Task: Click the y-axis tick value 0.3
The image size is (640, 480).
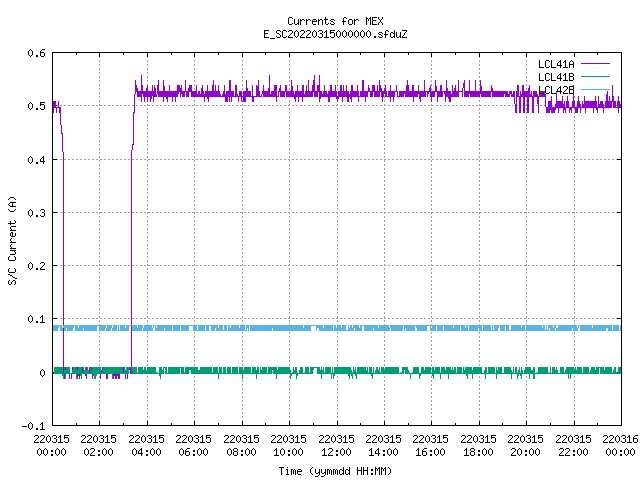Action: click(x=36, y=213)
